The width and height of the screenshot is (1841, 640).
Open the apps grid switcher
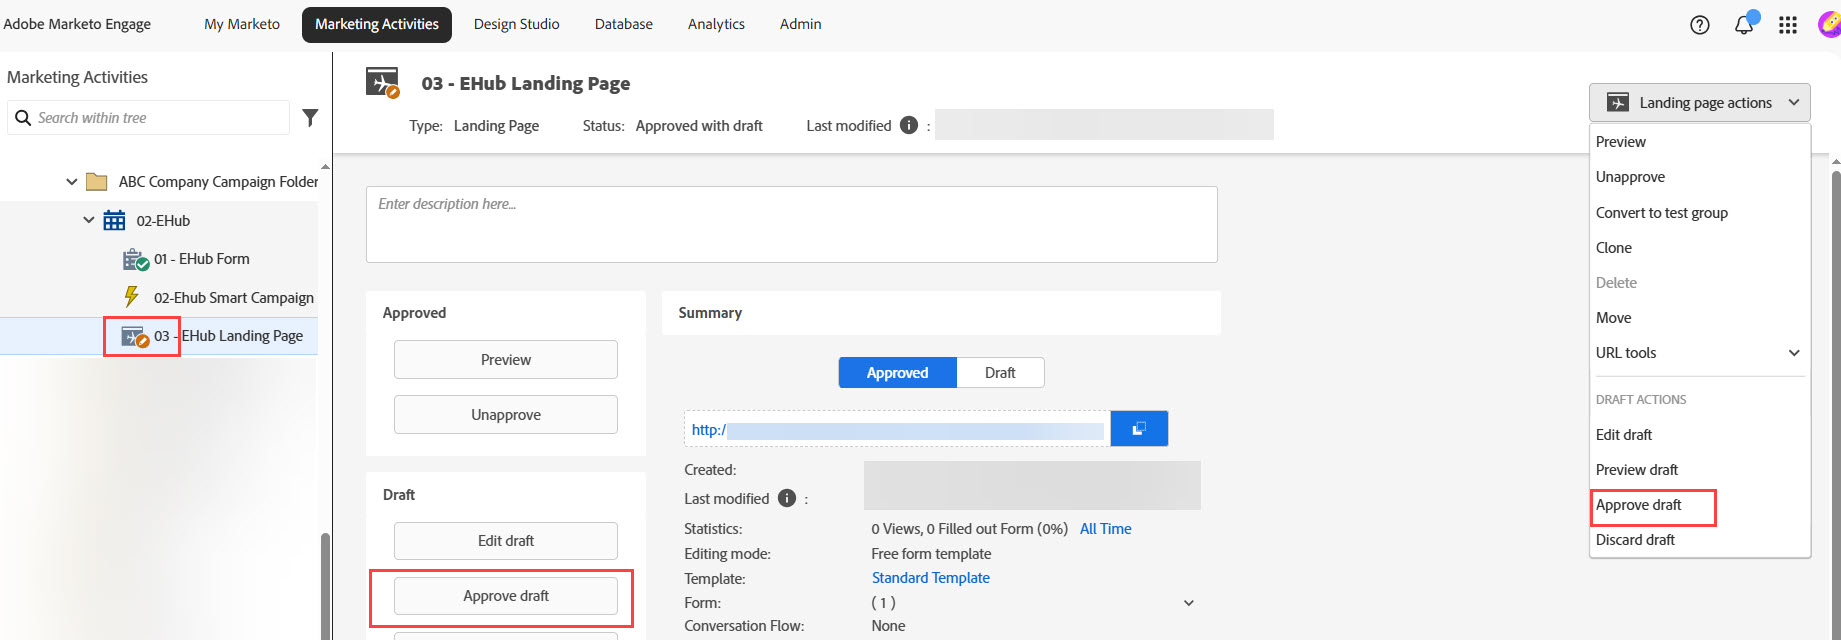tap(1788, 25)
